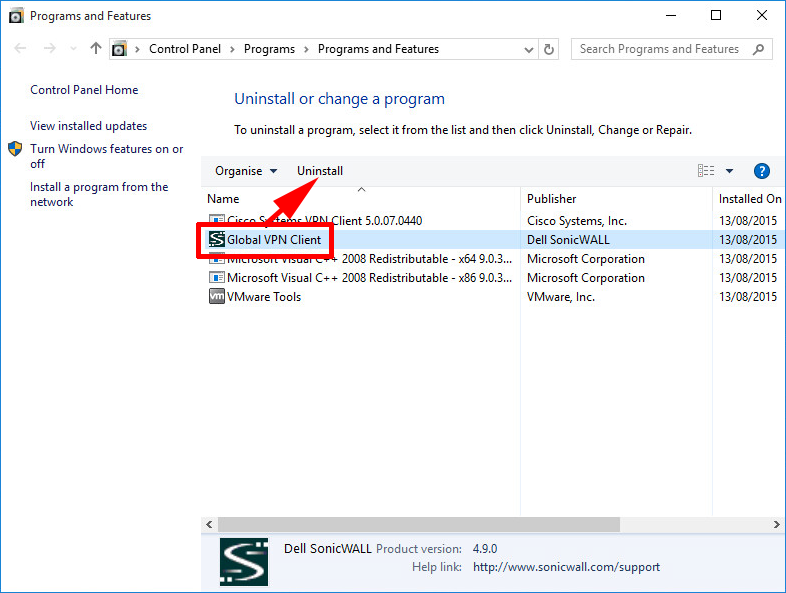Expand chevron after Control Panel breadcrumb
The width and height of the screenshot is (786, 593).
(x=233, y=49)
